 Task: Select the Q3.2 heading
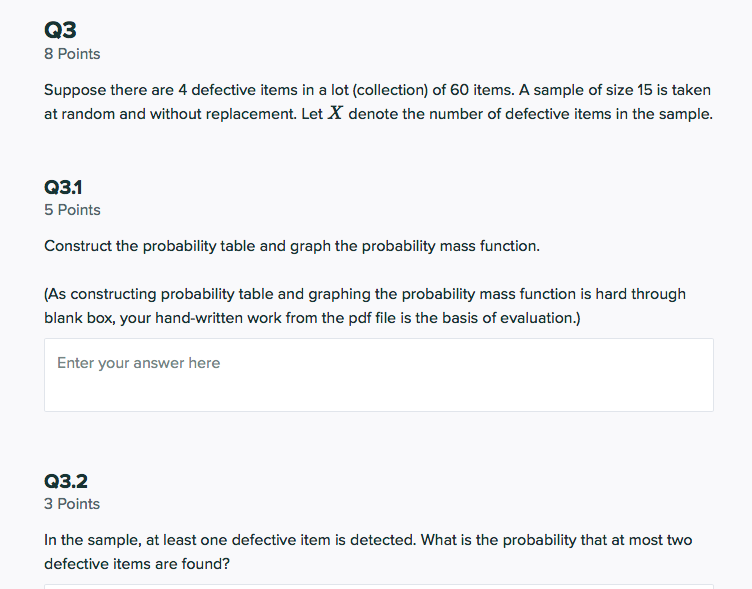click(x=66, y=481)
